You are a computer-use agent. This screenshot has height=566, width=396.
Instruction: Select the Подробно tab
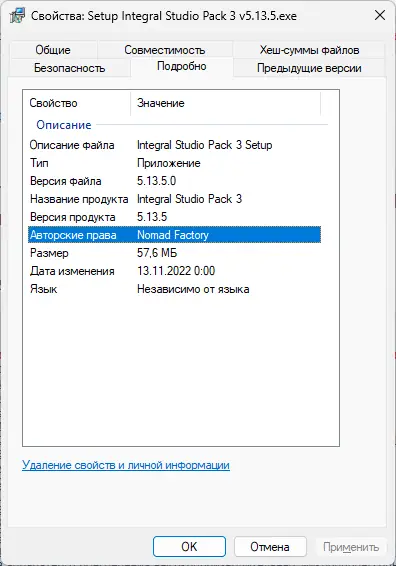[182, 66]
